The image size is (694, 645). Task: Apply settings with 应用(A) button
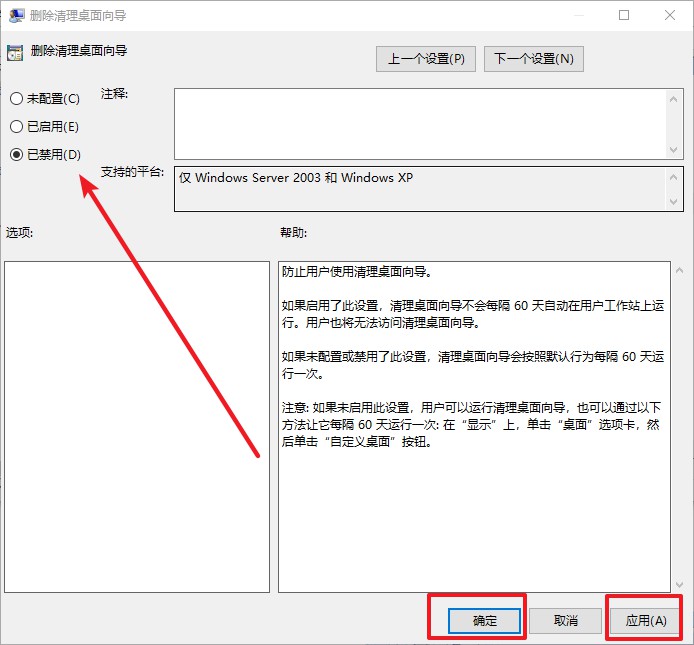pos(646,621)
